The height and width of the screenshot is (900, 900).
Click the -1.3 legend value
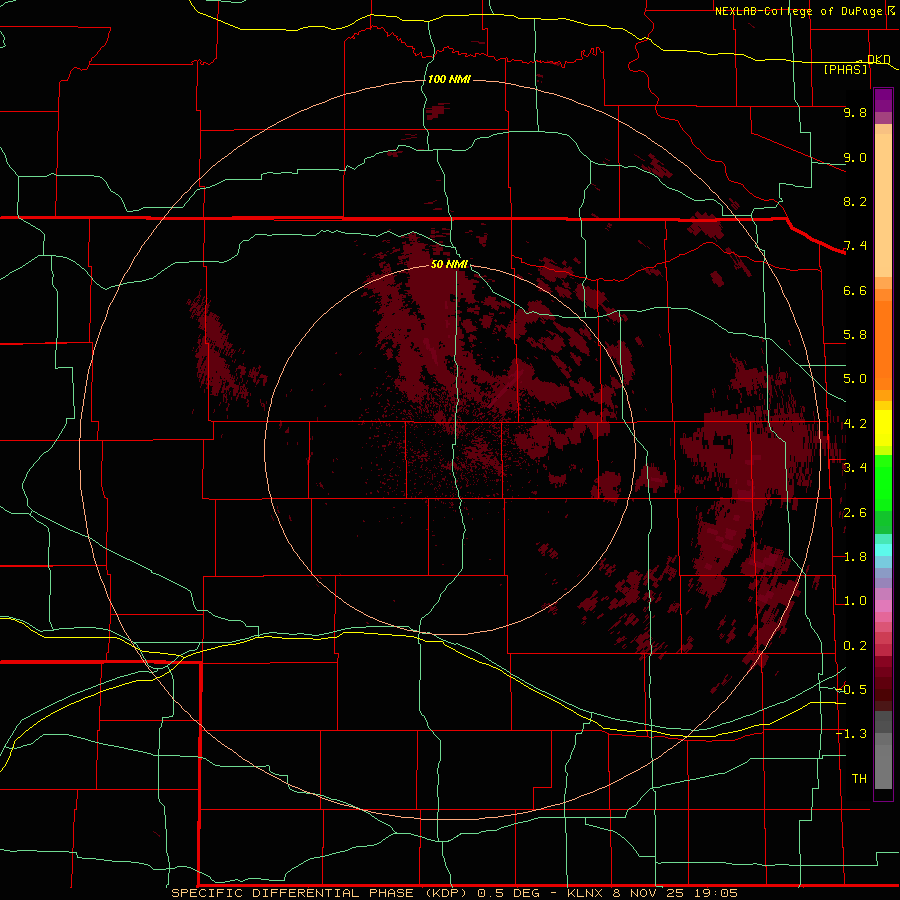(x=852, y=734)
